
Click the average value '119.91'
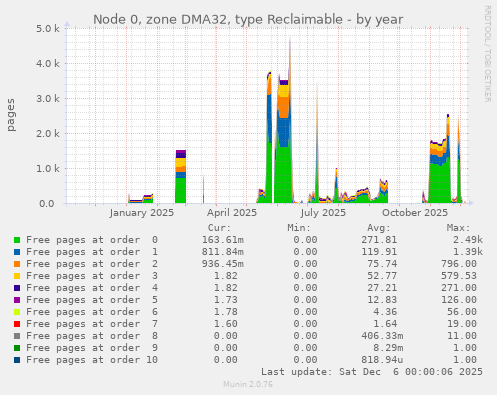pyautogui.click(x=379, y=252)
